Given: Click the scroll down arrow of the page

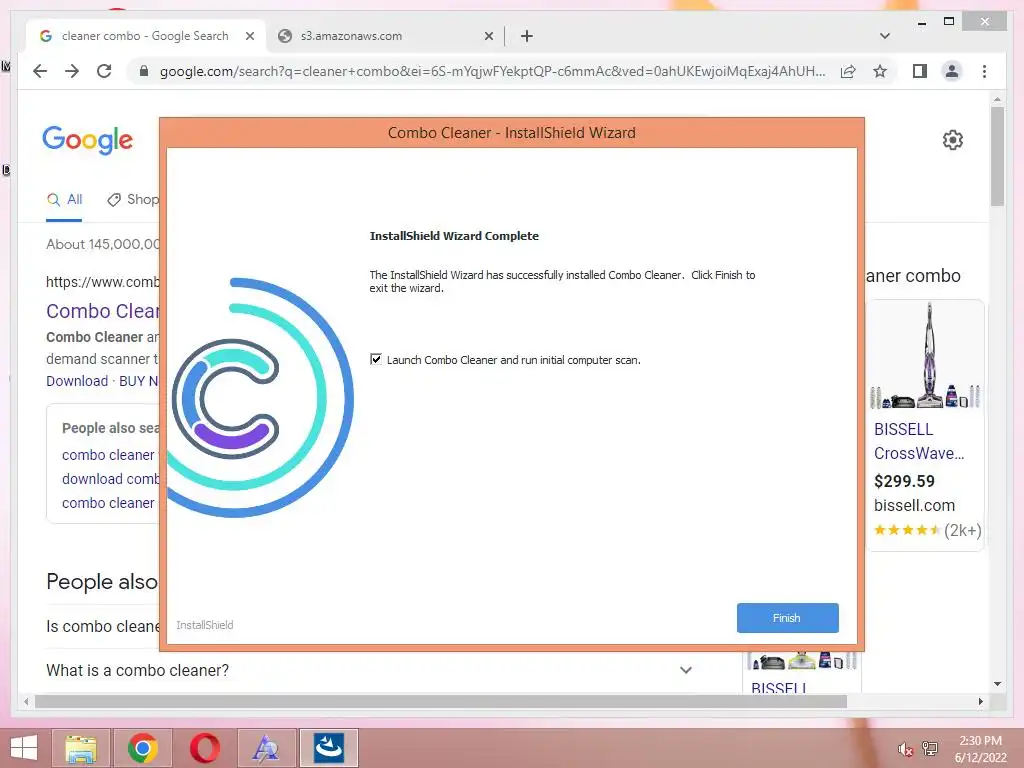Looking at the screenshot, I should click(x=997, y=684).
